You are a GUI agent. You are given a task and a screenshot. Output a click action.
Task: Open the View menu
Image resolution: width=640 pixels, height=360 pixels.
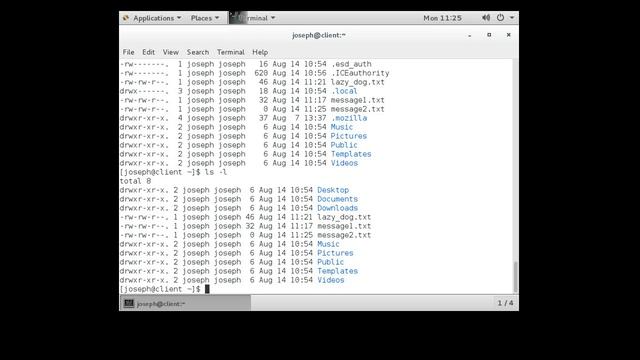point(171,52)
